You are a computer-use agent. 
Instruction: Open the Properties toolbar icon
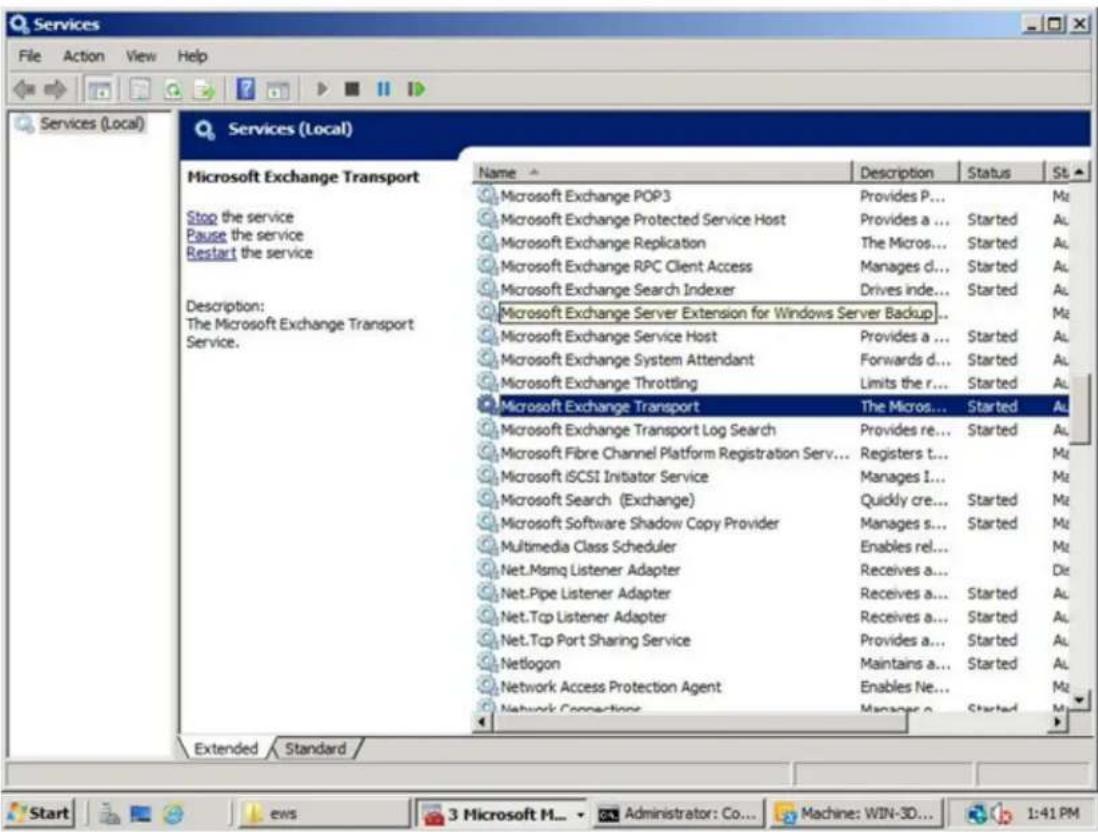[x=141, y=90]
